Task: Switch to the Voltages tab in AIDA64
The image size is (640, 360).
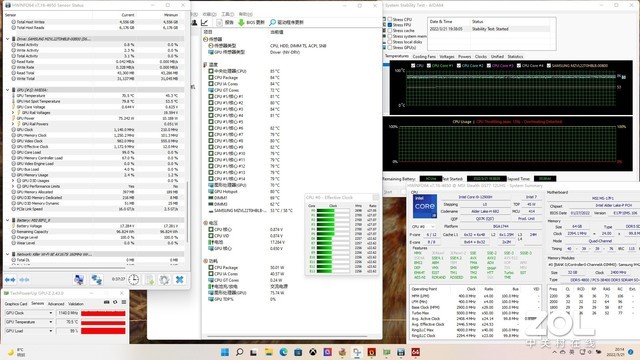Action: tap(447, 57)
